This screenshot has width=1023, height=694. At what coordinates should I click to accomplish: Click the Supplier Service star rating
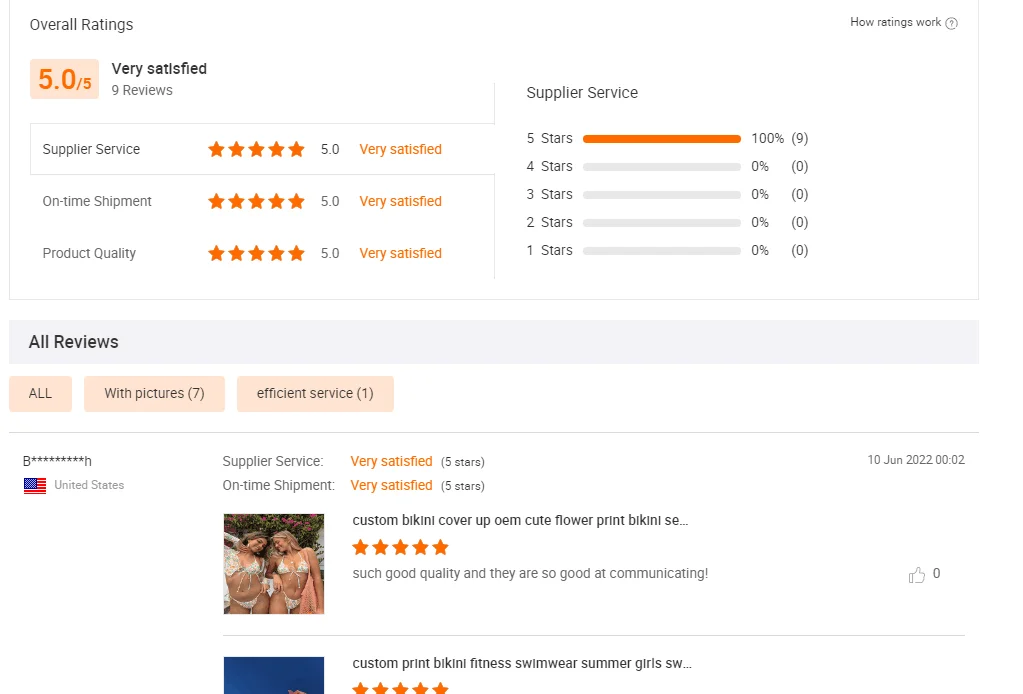pos(256,150)
